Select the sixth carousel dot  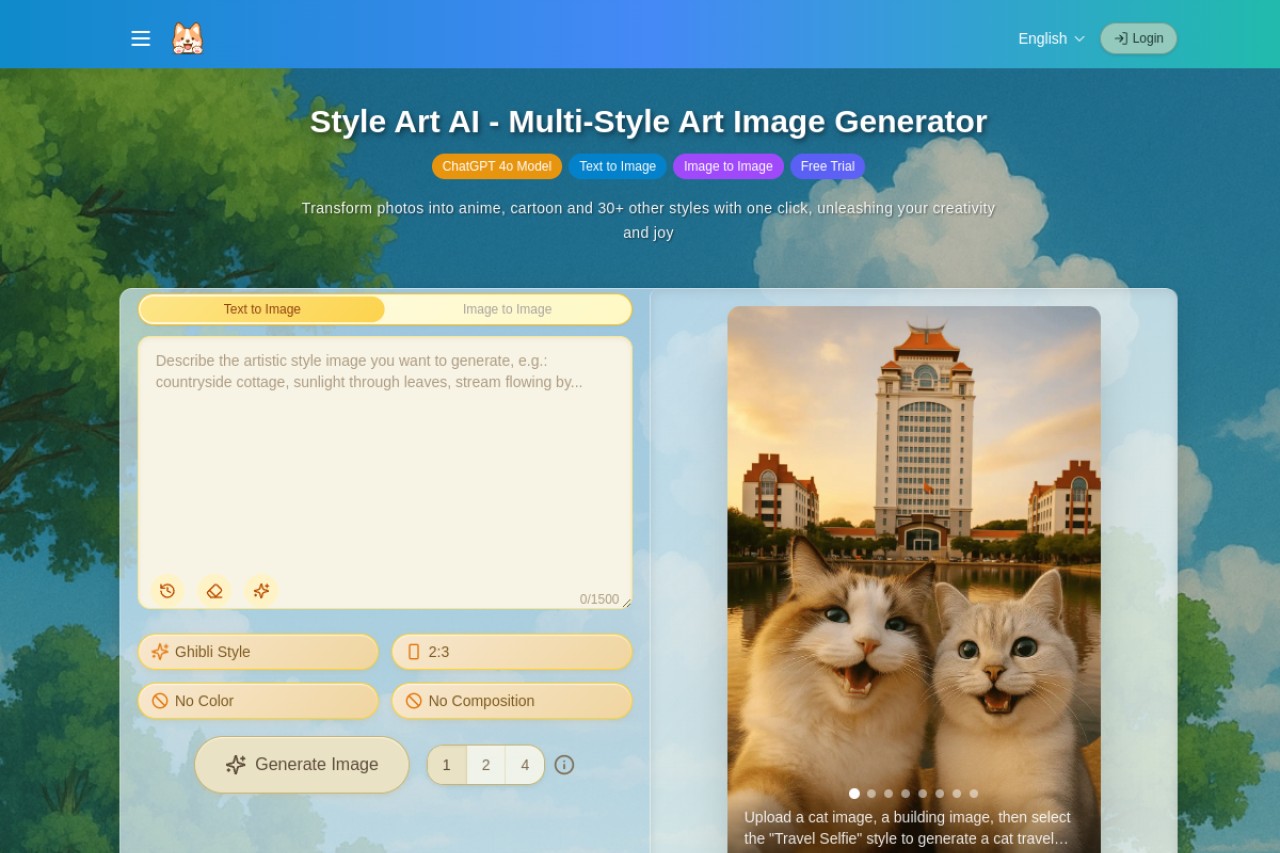[939, 794]
